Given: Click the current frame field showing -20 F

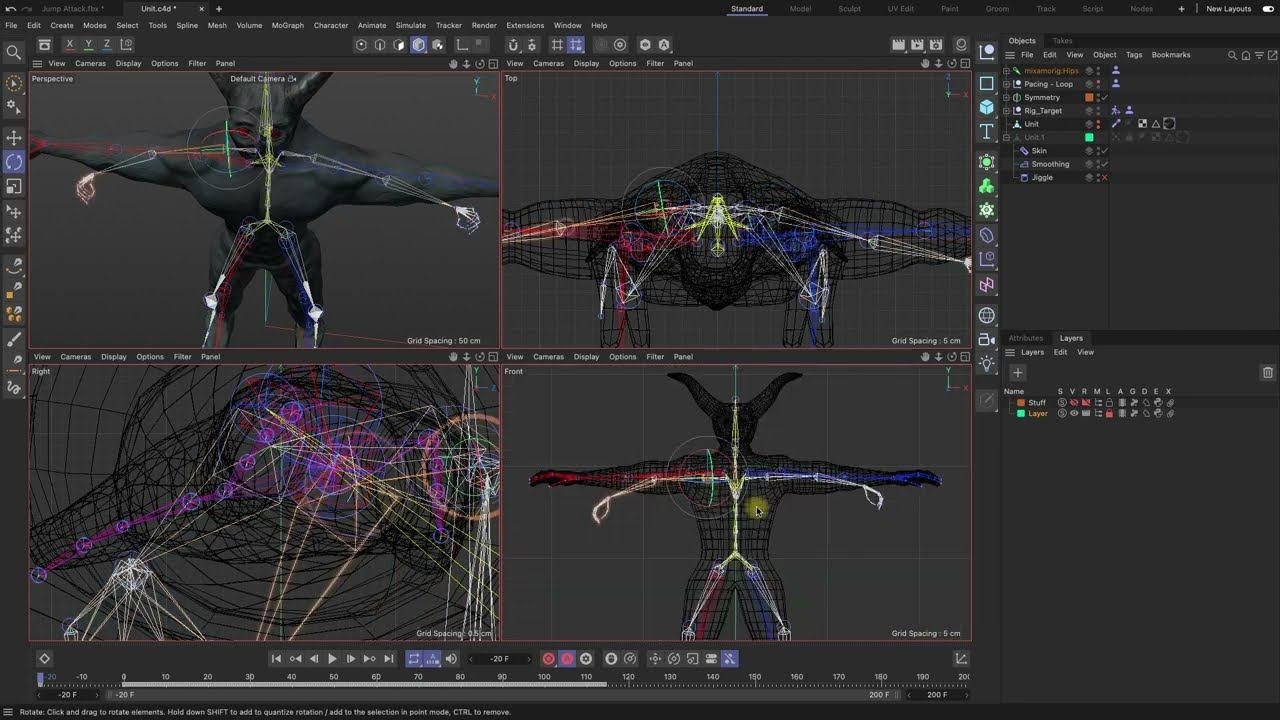Looking at the screenshot, I should (x=500, y=659).
